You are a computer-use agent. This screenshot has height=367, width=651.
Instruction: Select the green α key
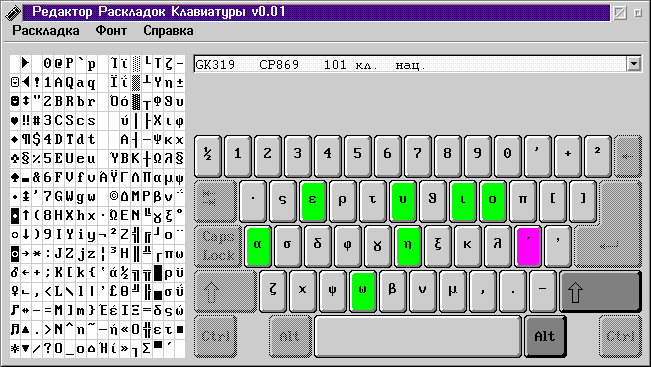coord(258,246)
